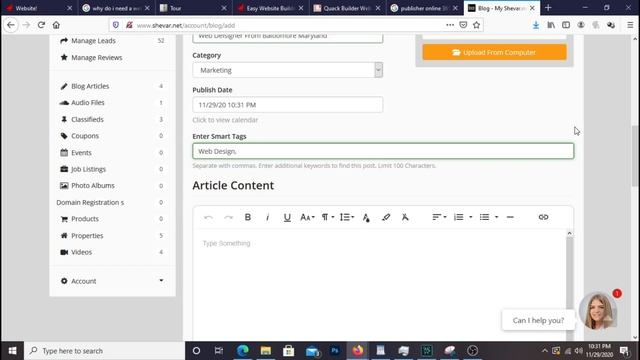Open Manage Leads in sidebar
The image size is (640, 360).
click(93, 41)
